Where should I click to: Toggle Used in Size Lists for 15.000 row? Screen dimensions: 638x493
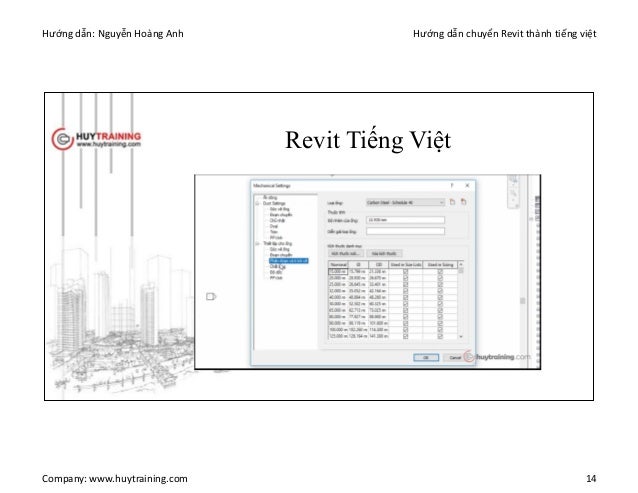405,271
